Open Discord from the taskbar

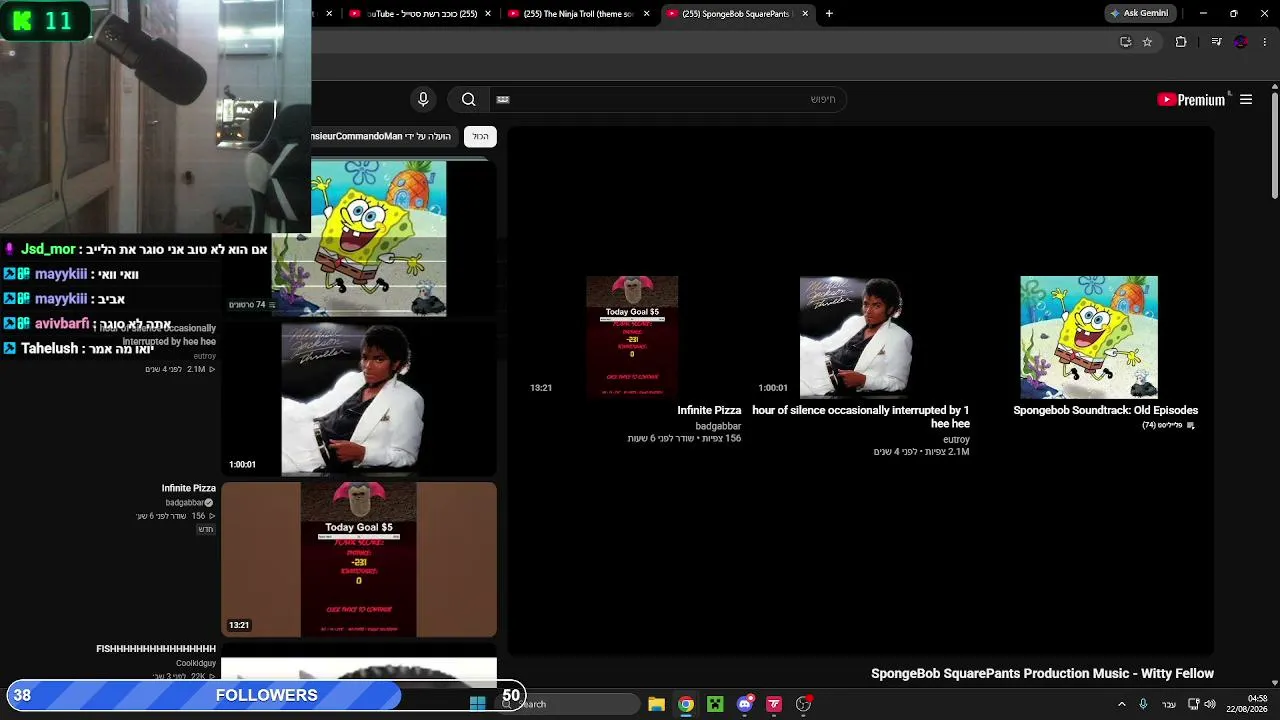[744, 704]
